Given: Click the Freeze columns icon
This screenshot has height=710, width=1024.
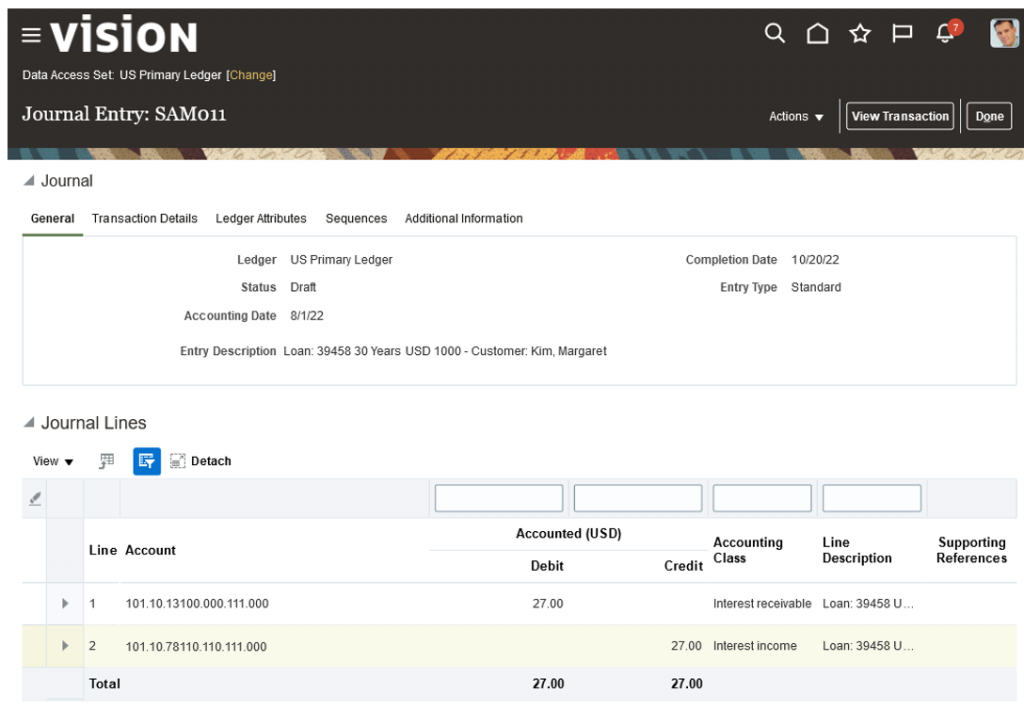Looking at the screenshot, I should (106, 461).
